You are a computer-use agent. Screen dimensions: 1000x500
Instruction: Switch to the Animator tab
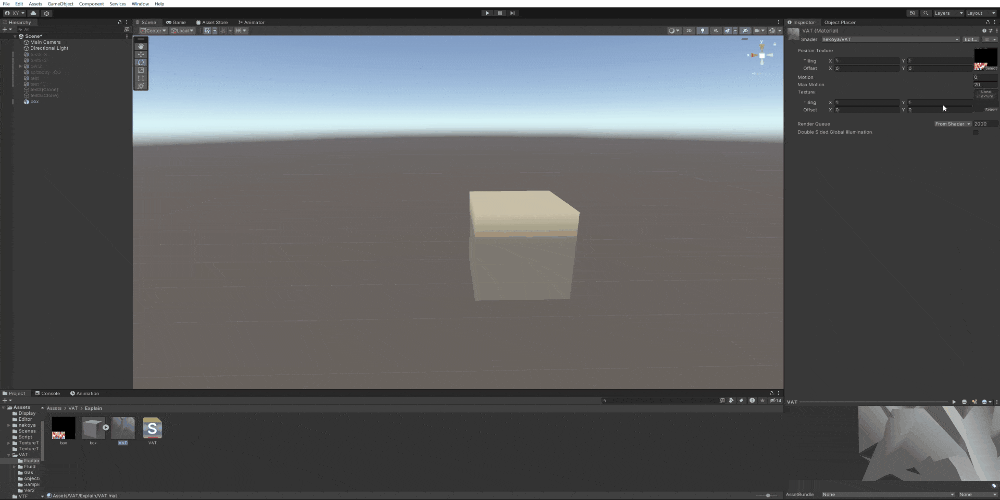pos(251,22)
